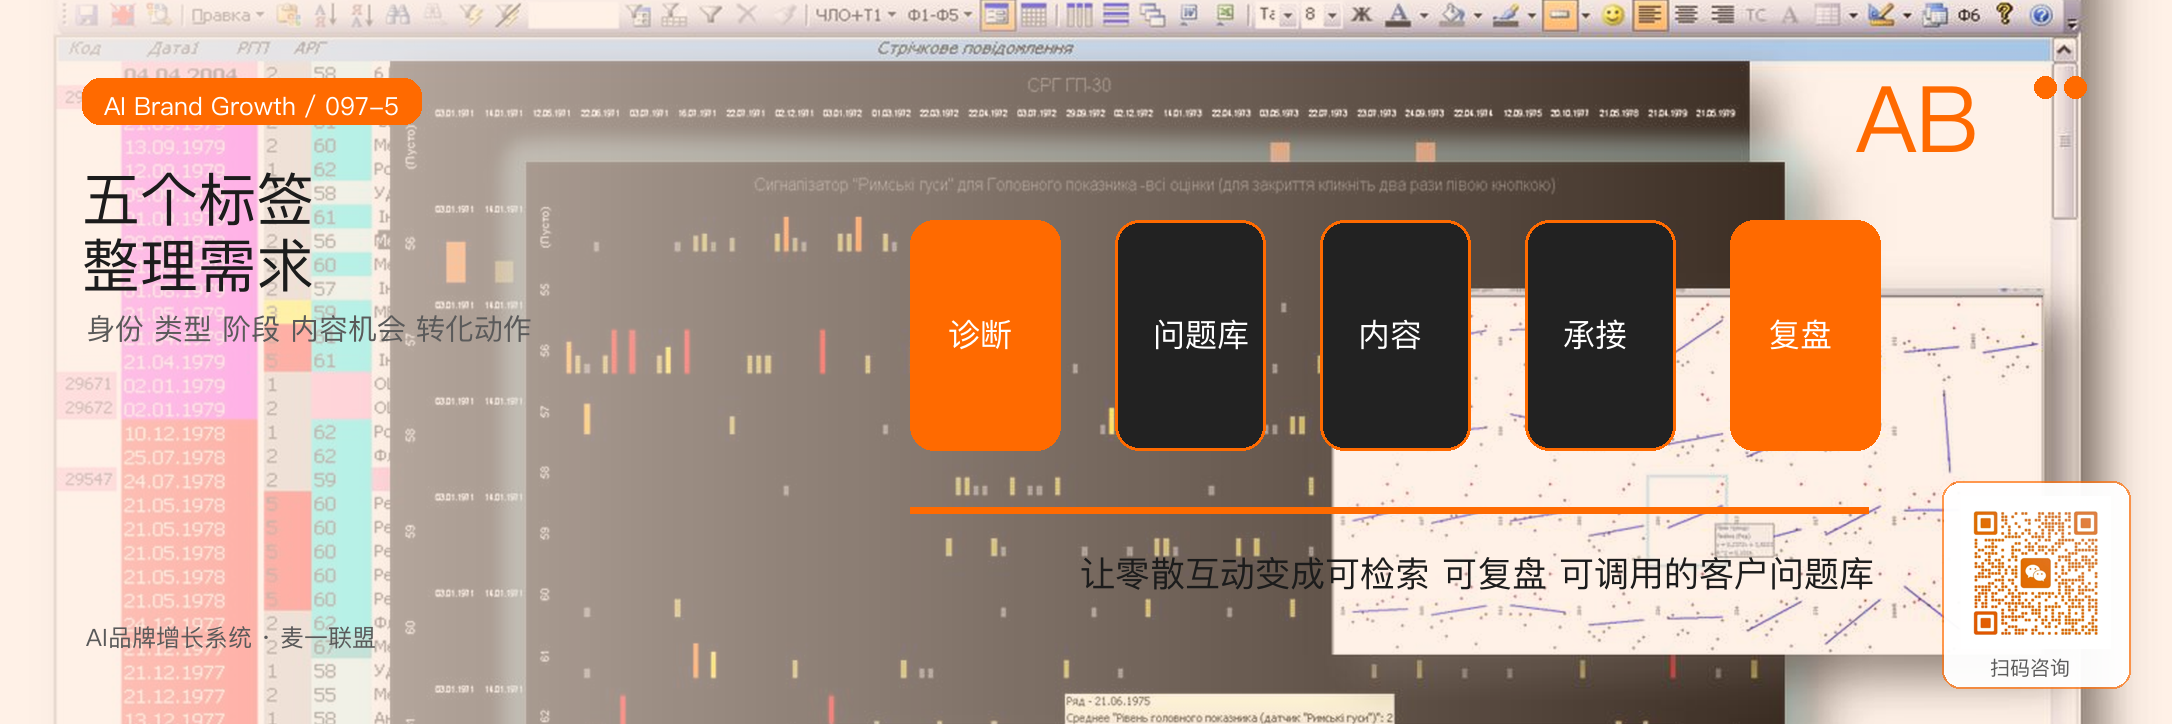
Task: Select the 内容 card
Action: [x=1395, y=335]
